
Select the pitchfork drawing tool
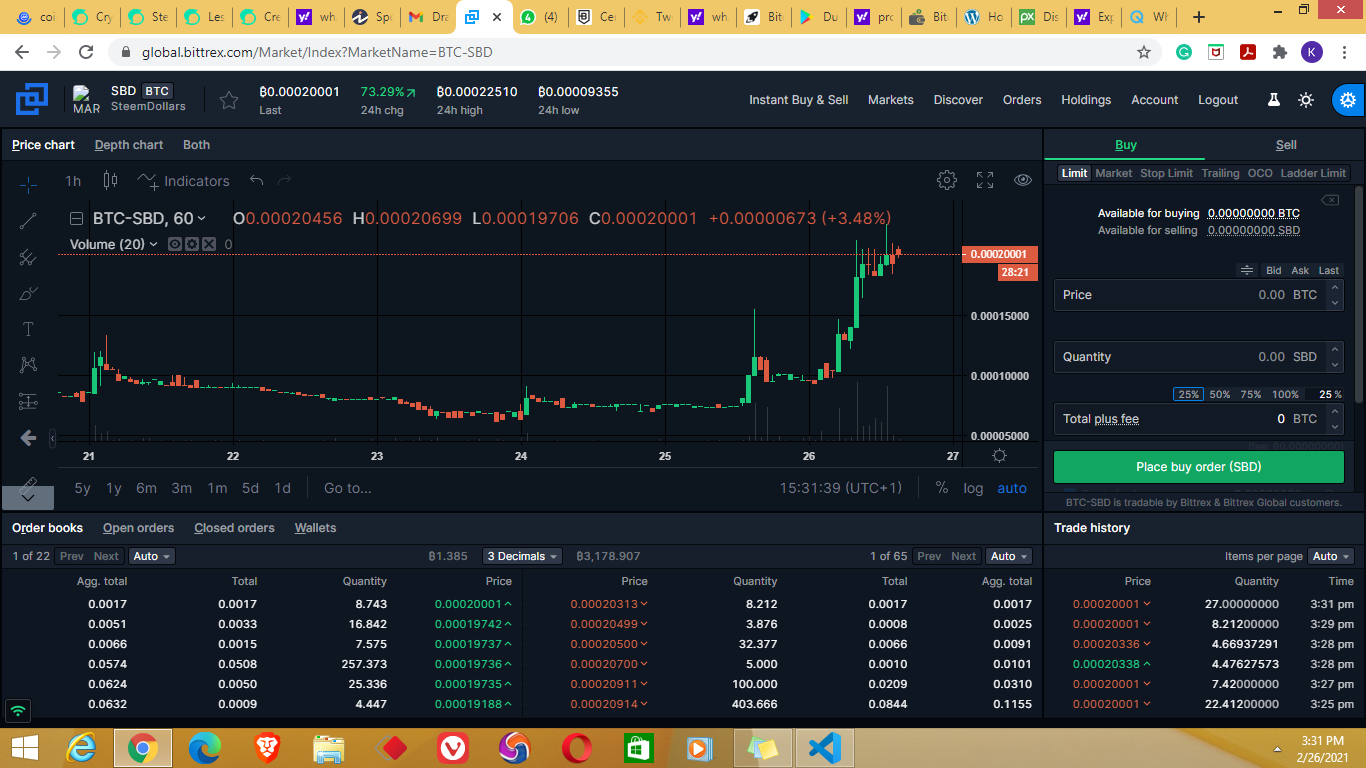pos(28,257)
